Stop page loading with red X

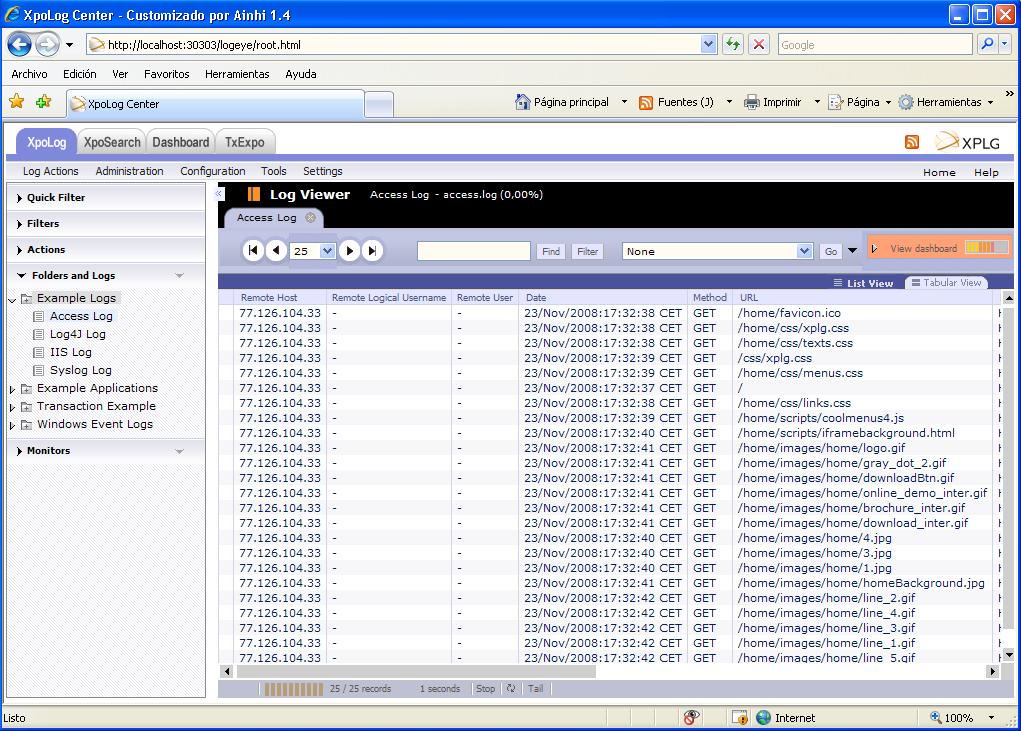[759, 44]
